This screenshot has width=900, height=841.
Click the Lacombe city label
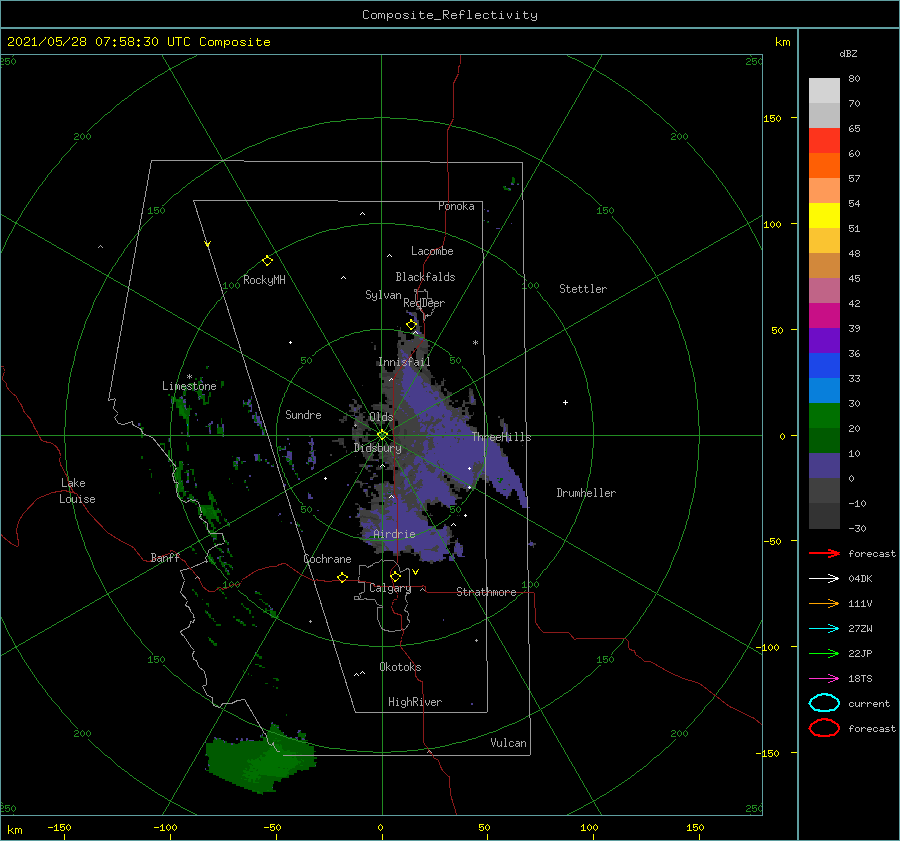pos(432,251)
